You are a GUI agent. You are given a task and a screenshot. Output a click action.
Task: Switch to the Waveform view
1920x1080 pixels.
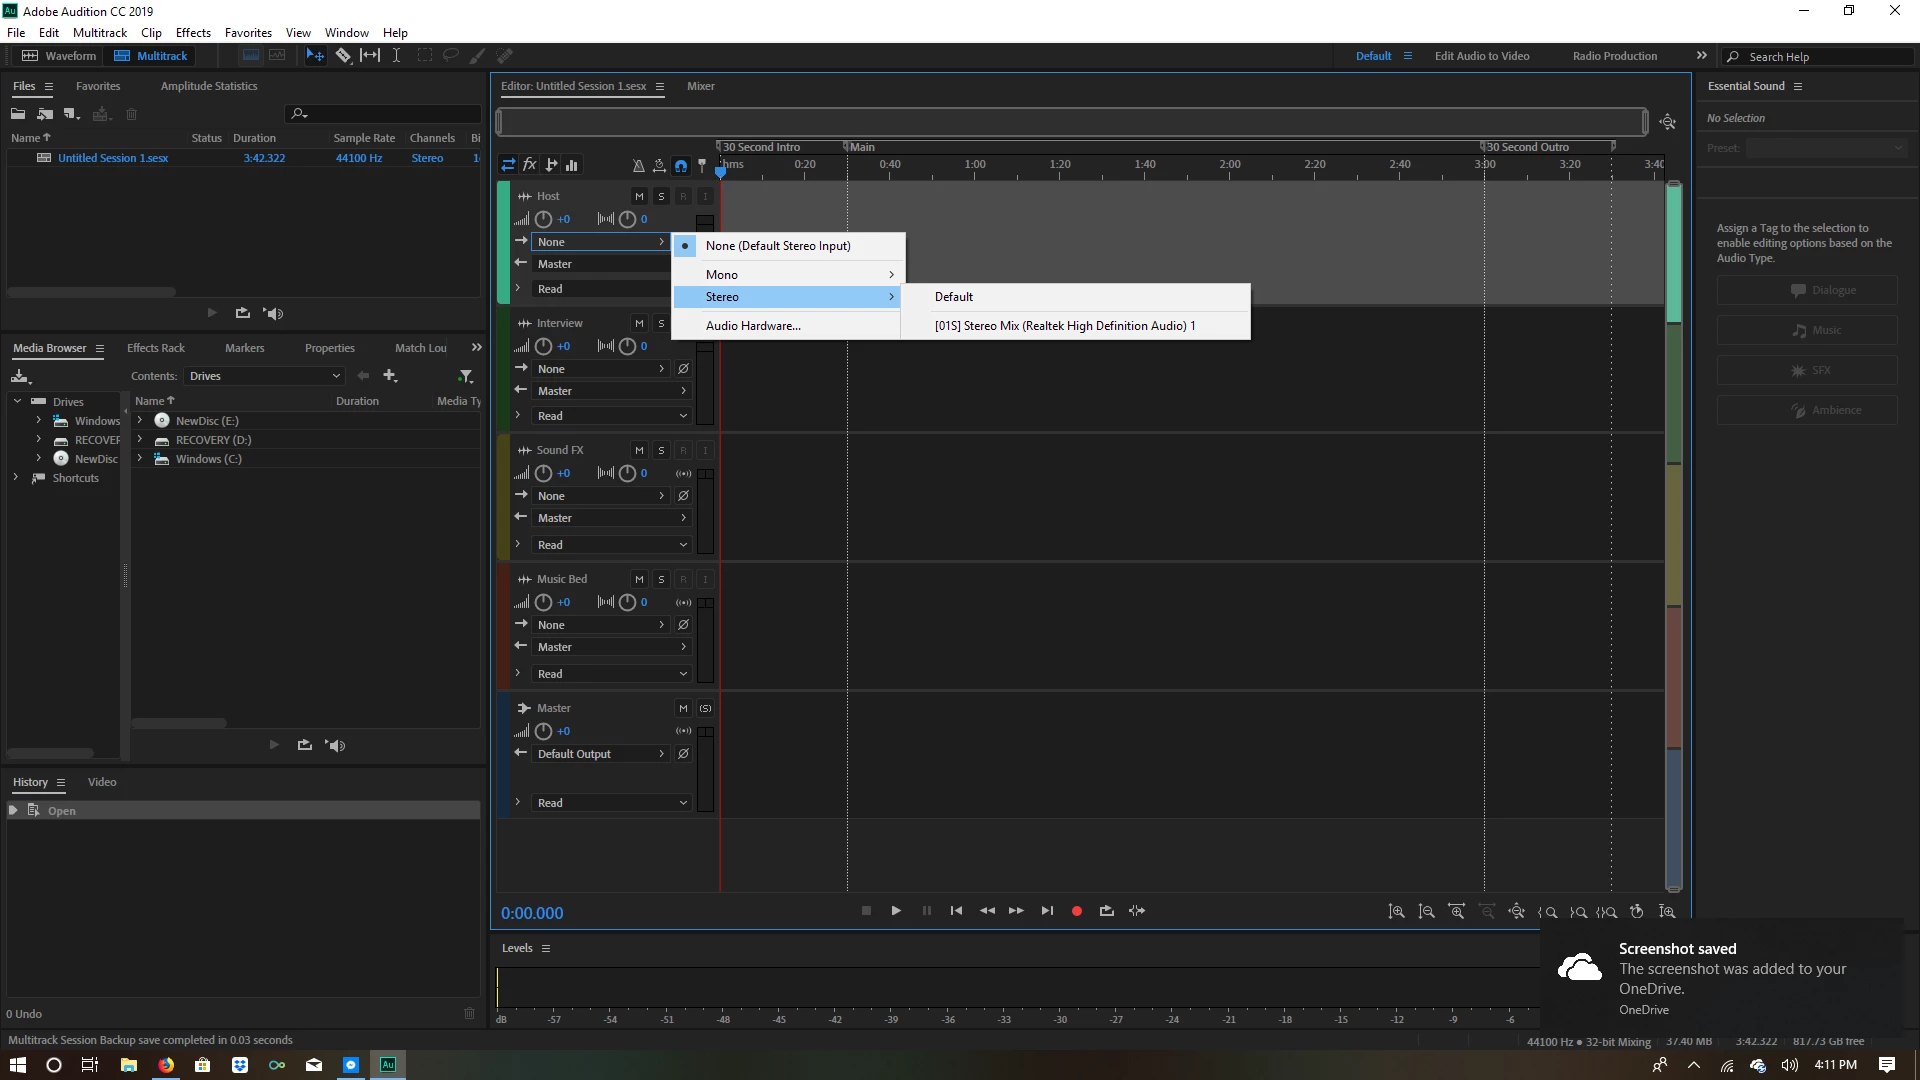pos(60,56)
